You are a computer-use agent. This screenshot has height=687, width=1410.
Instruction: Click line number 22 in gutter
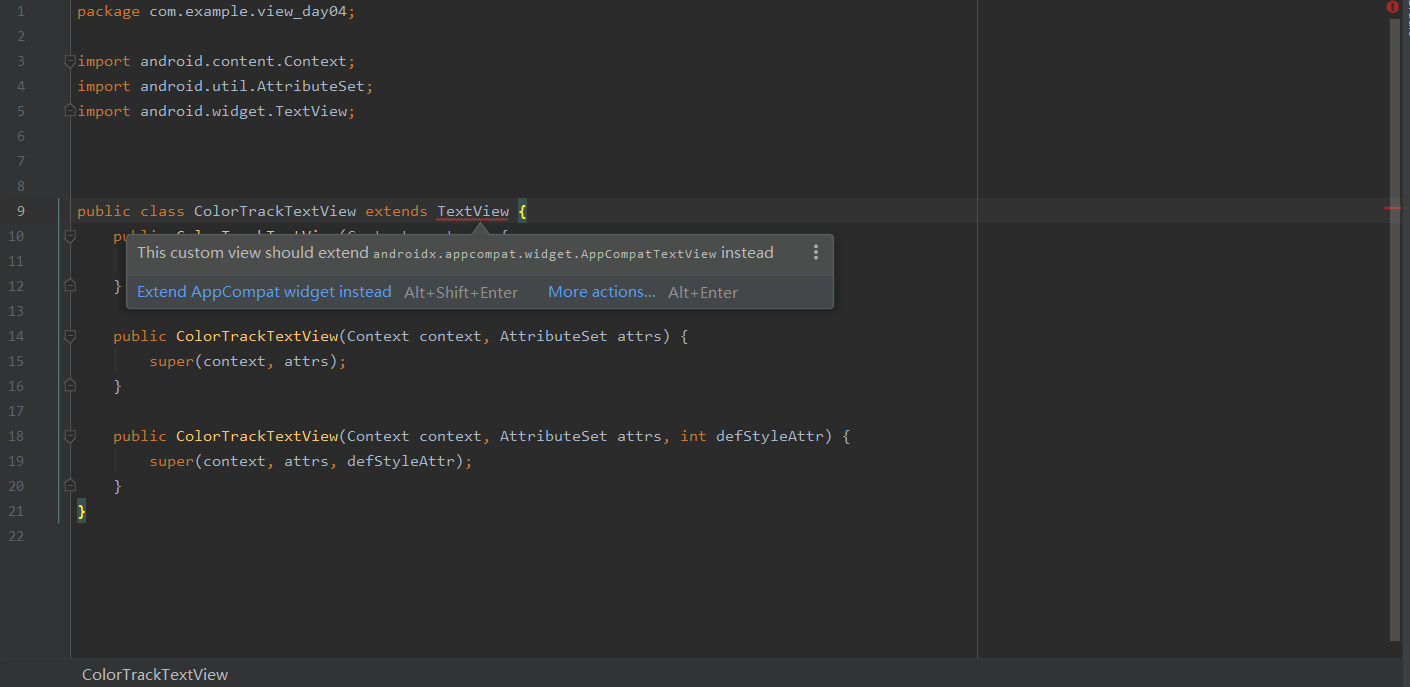(x=15, y=536)
